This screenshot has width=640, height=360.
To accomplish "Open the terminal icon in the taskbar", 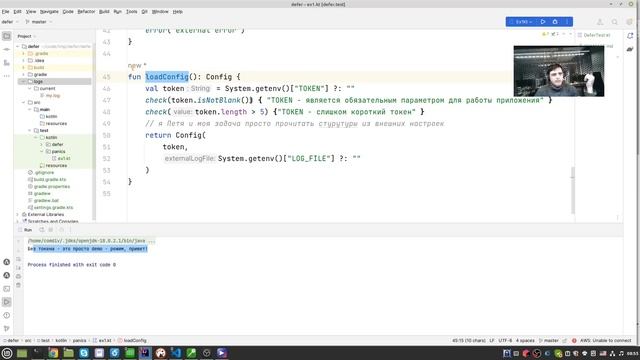I will point(38,353).
